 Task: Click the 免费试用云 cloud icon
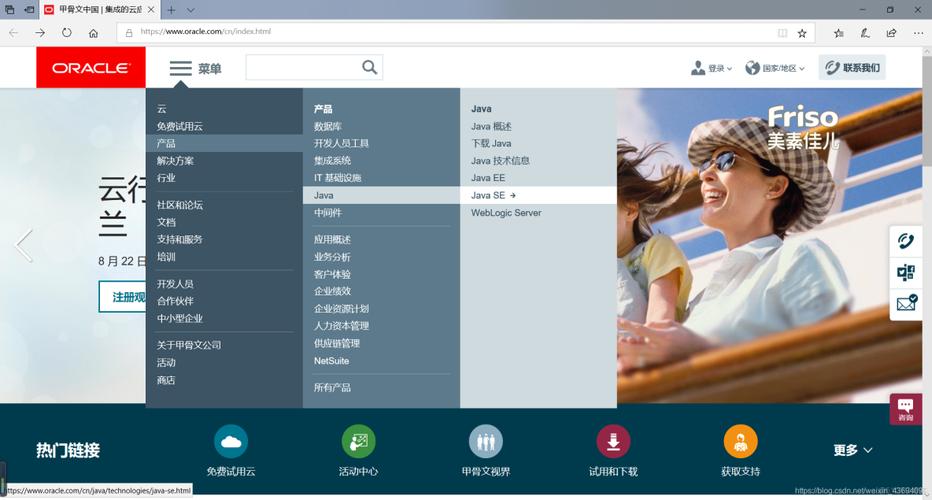(231, 442)
